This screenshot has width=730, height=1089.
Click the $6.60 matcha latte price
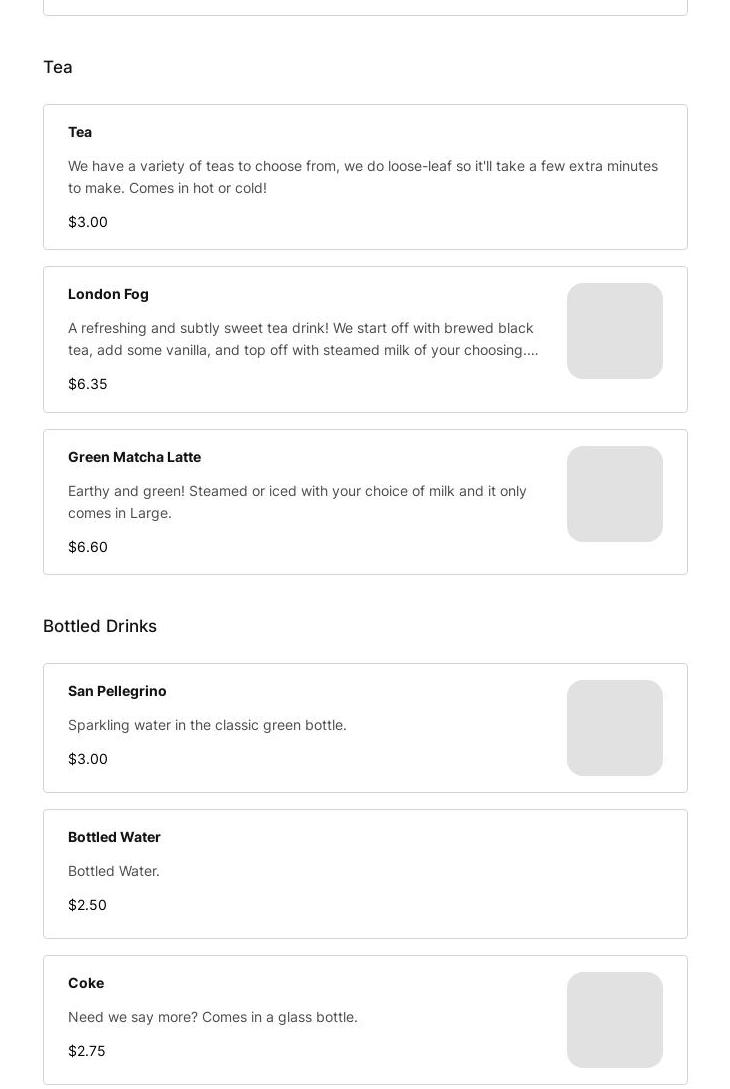88,547
